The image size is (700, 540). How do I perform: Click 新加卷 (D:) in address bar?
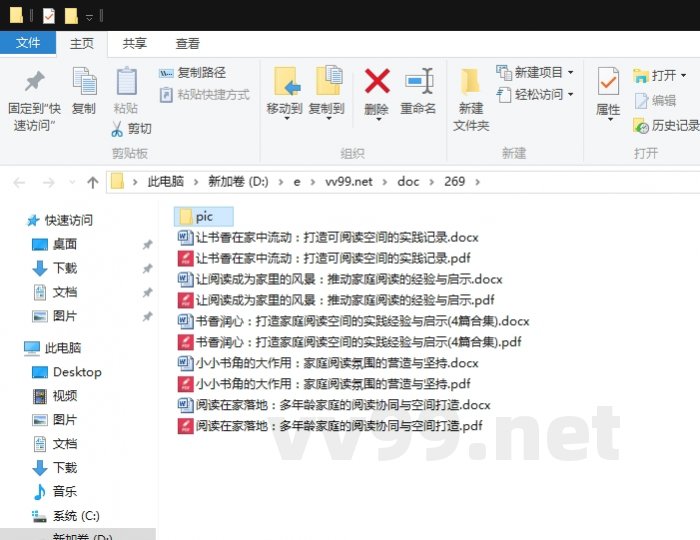[238, 182]
